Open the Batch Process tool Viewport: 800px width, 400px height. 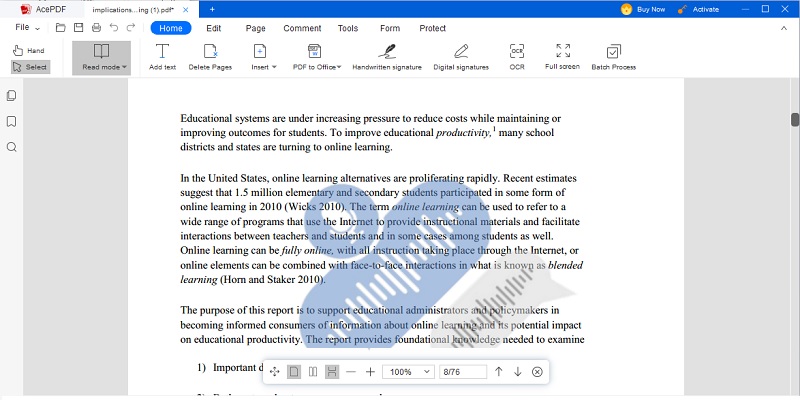(x=613, y=57)
